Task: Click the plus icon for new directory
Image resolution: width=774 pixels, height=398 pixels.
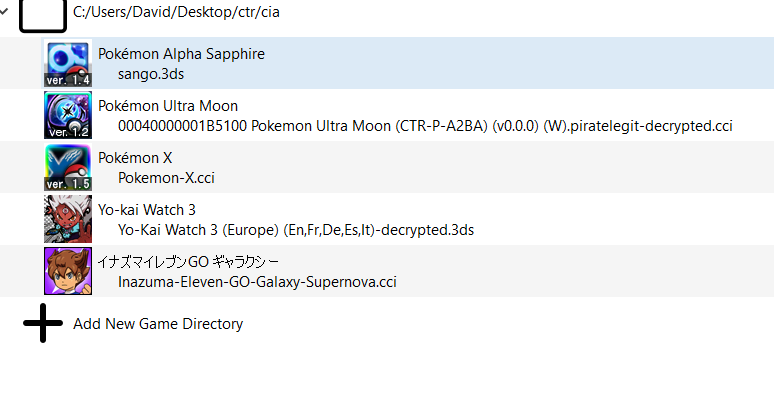Action: (43, 323)
